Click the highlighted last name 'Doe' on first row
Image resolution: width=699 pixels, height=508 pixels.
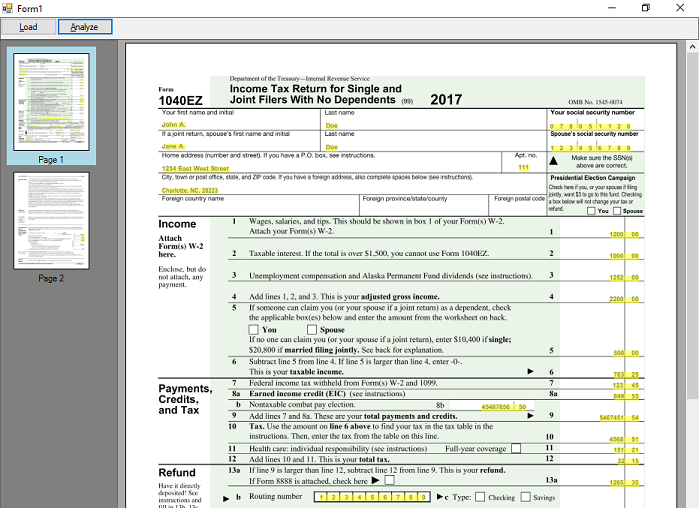coord(332,126)
